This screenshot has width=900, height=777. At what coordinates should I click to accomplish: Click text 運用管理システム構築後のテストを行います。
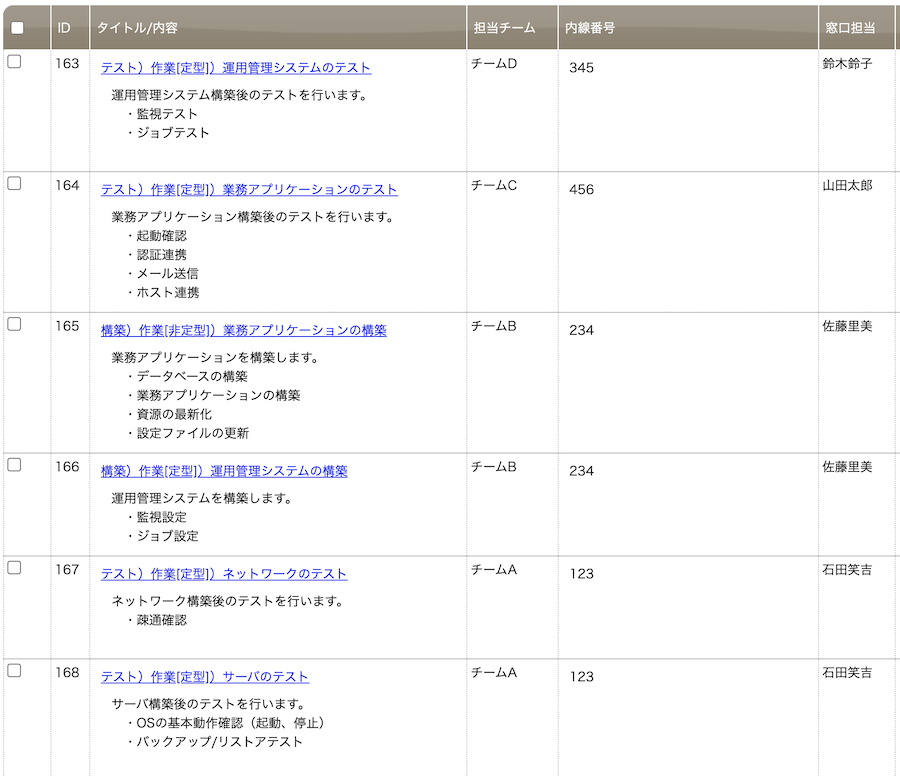point(240,95)
